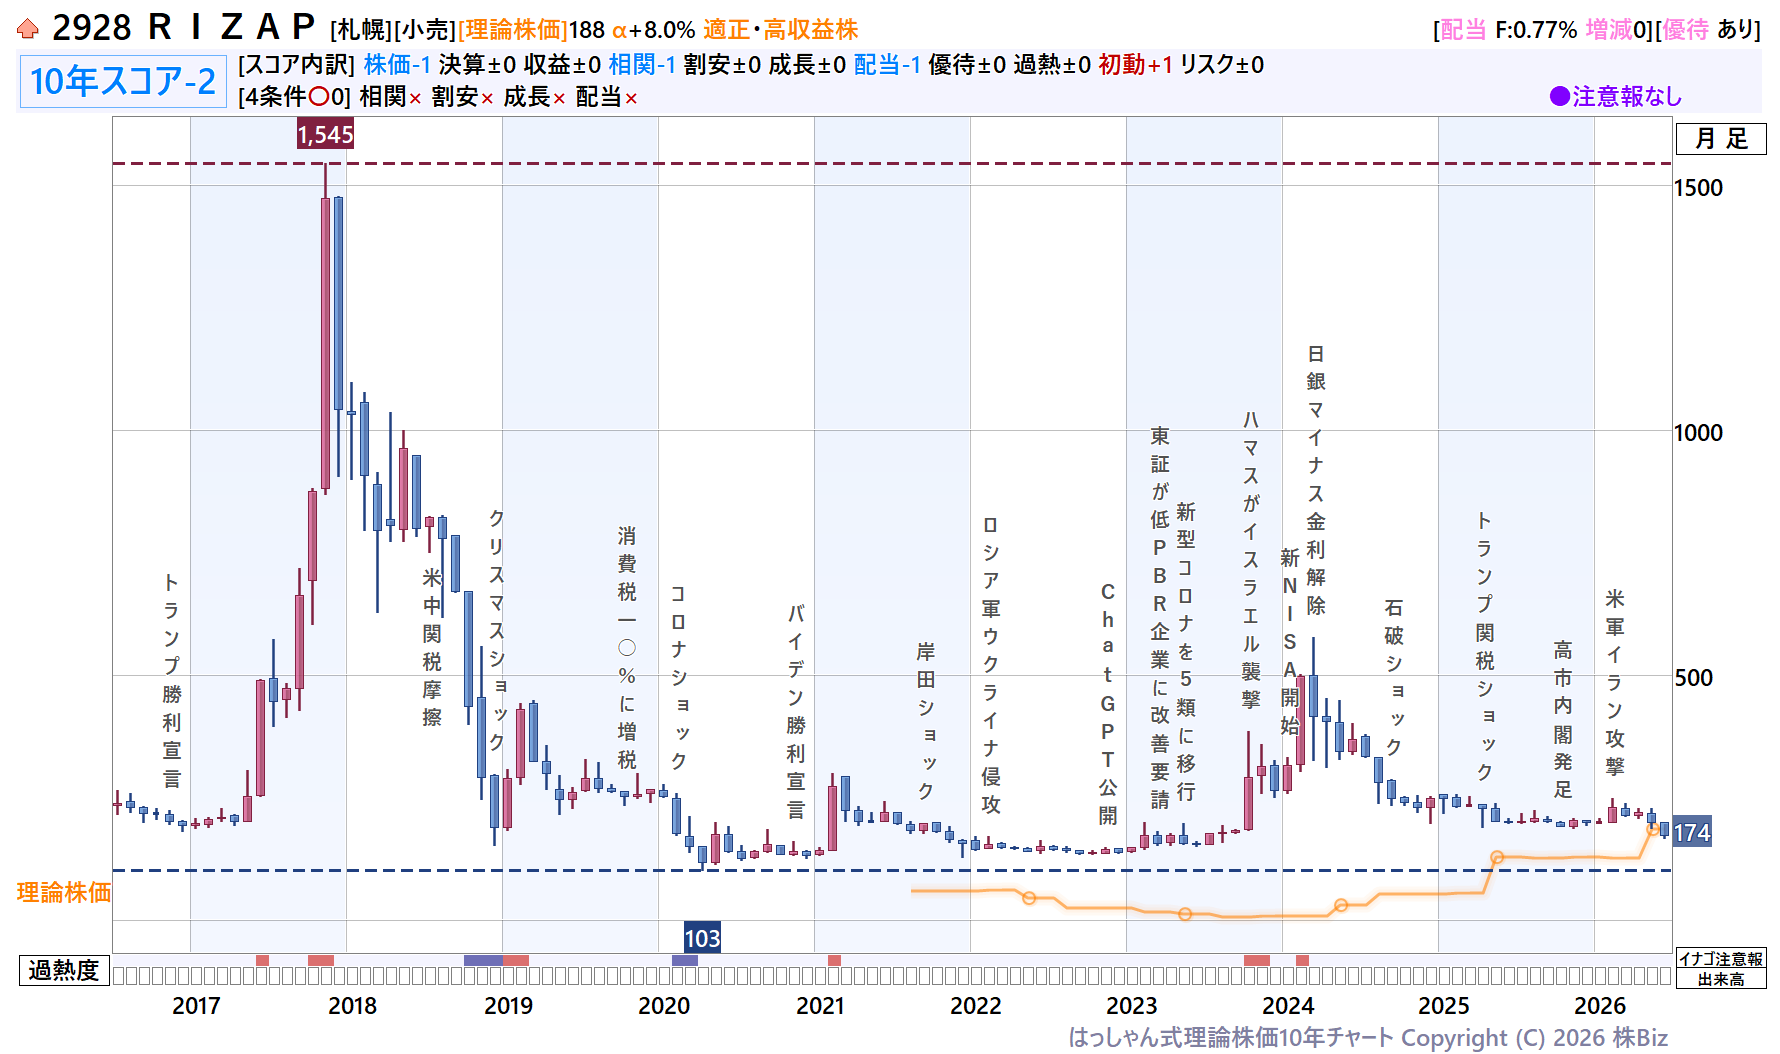Click the orange theoretical-price circle marker in 2025
Viewport: 1780px width, 1054px height.
click(1497, 857)
